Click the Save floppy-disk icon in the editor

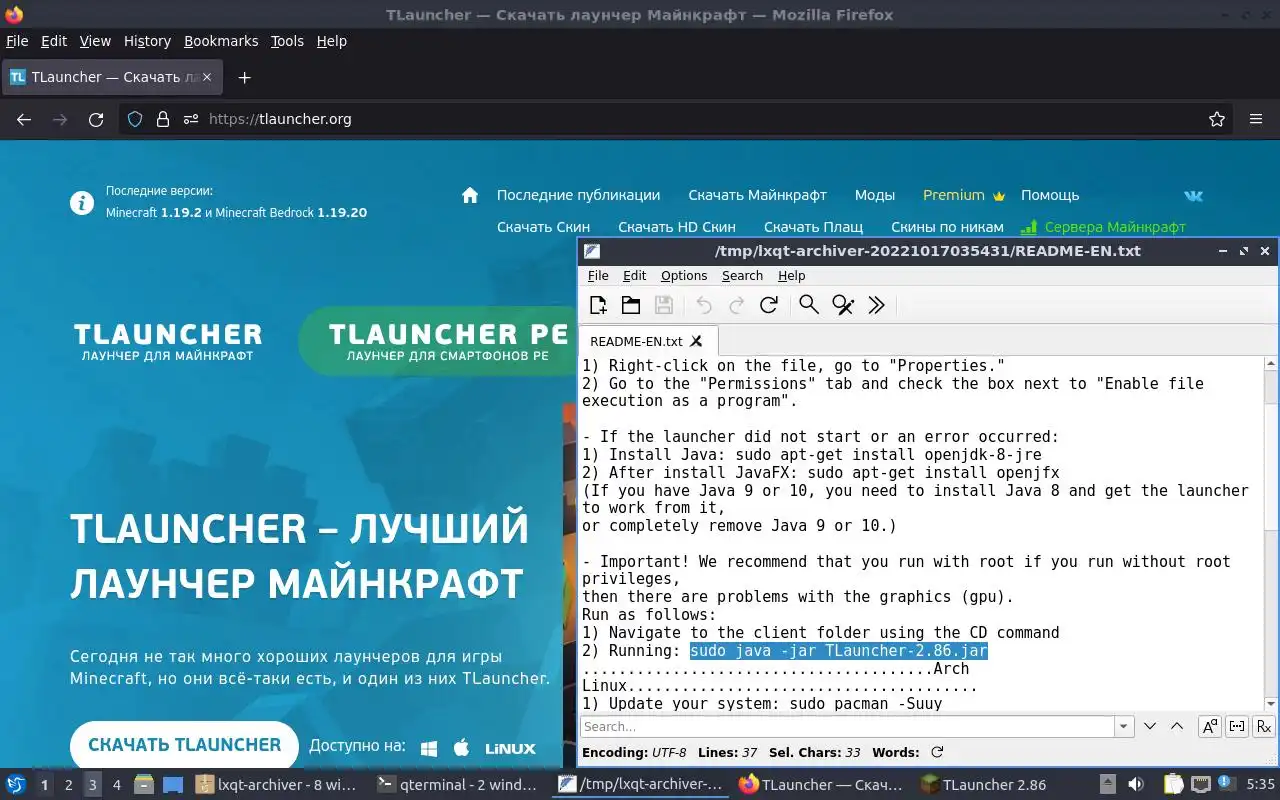(x=663, y=305)
